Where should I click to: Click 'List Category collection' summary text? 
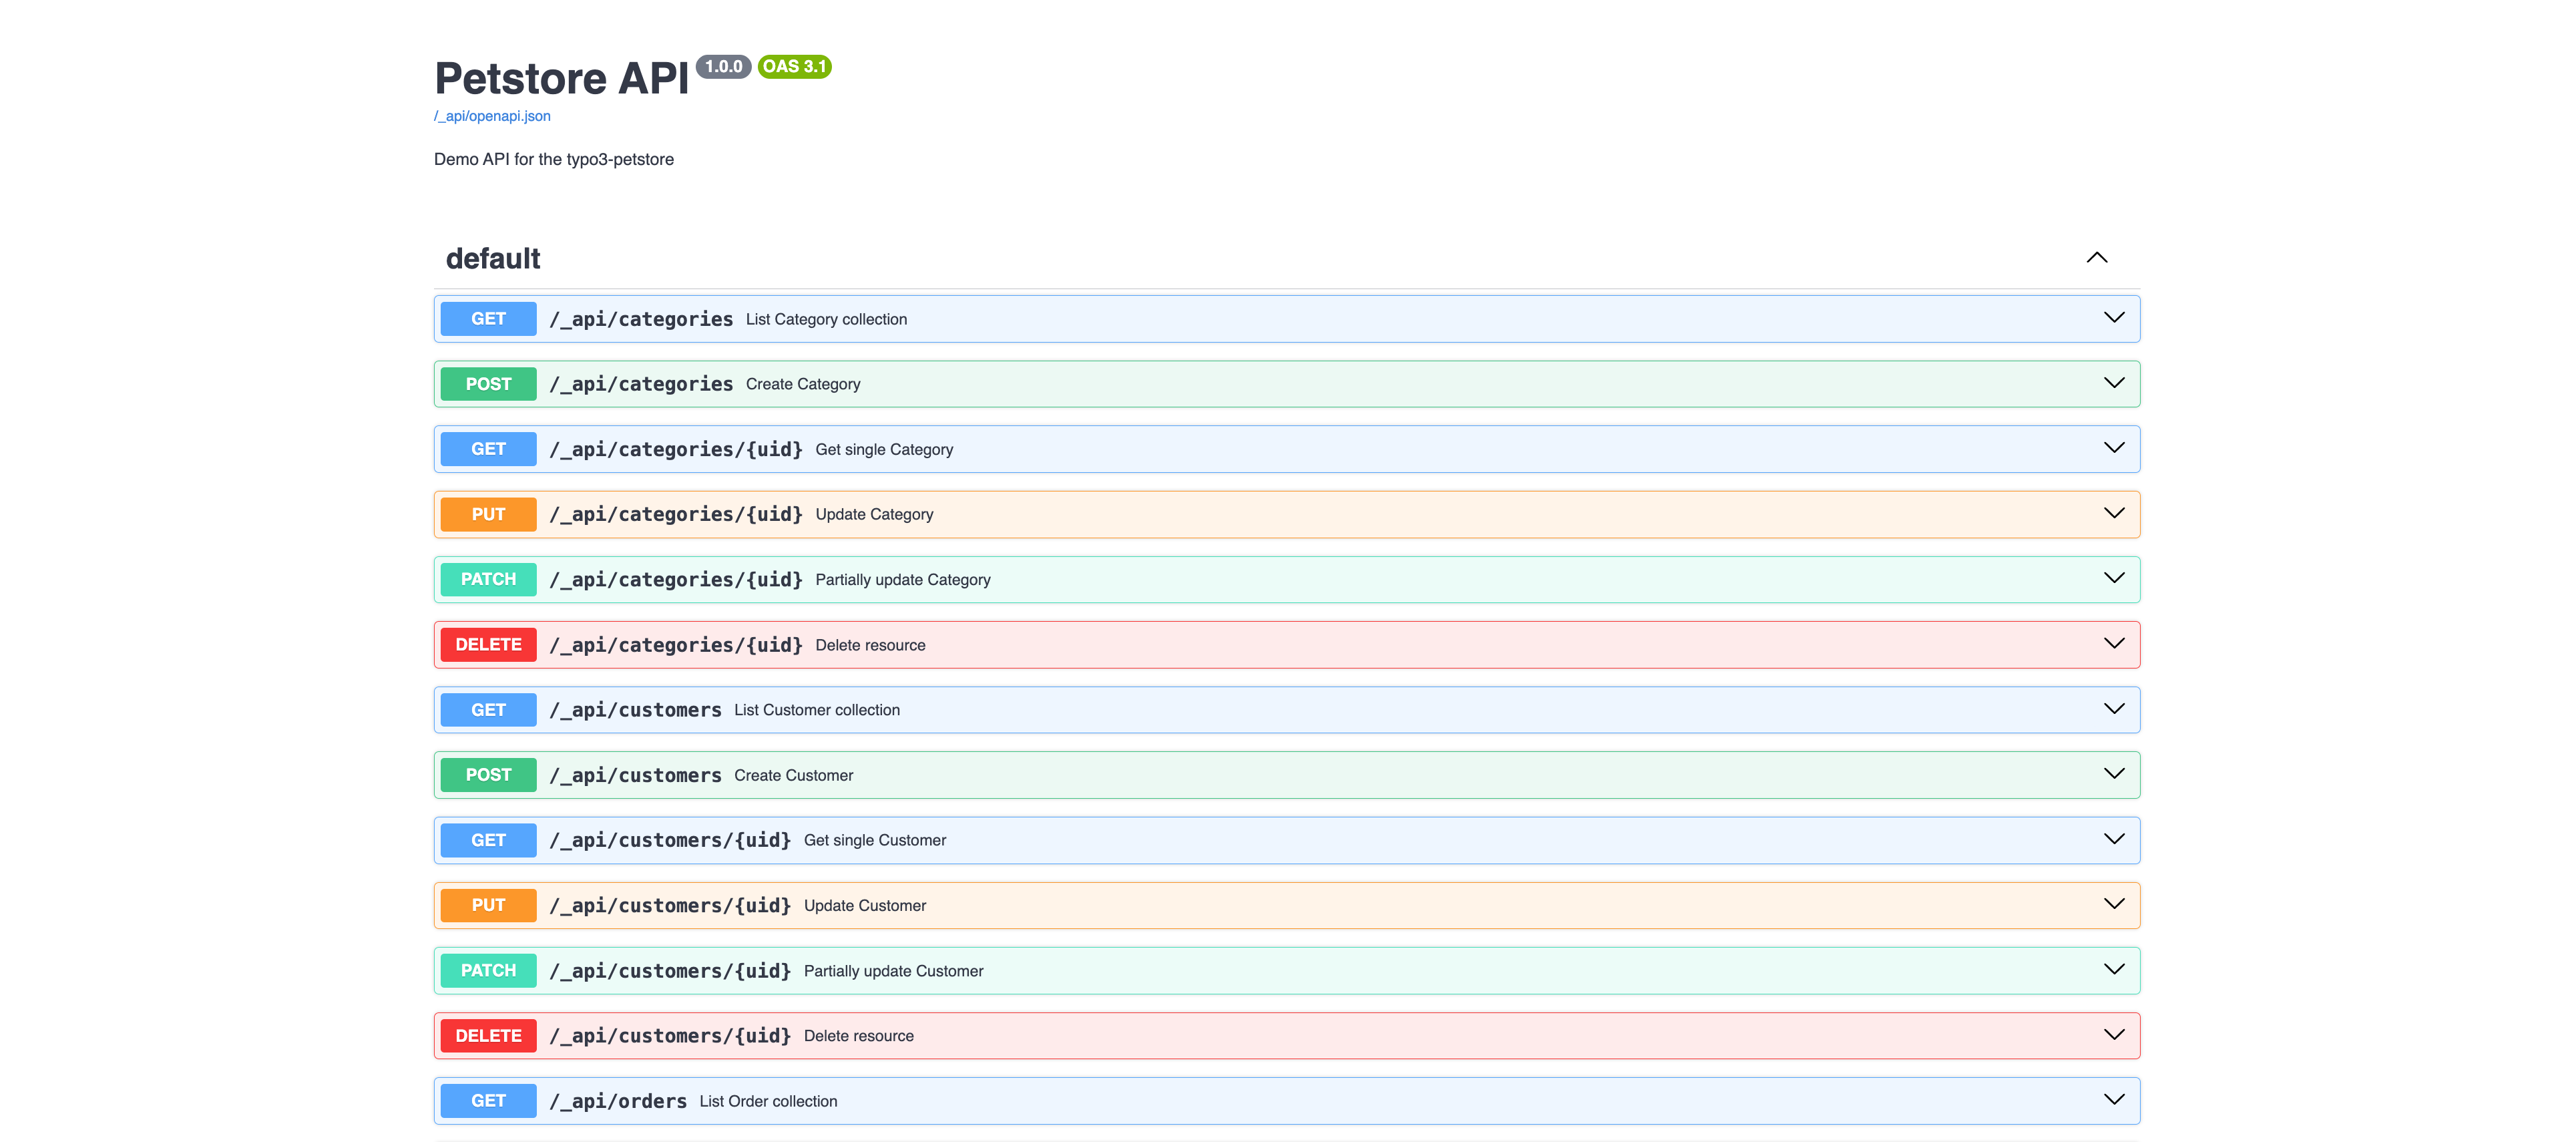coord(826,319)
